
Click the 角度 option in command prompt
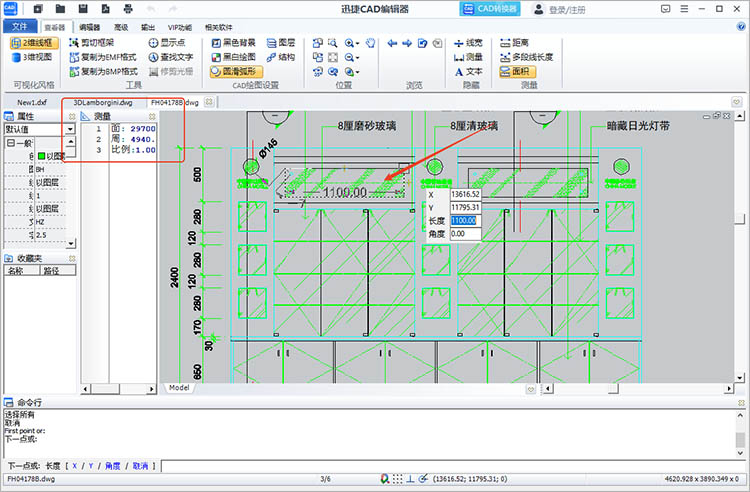(x=113, y=466)
